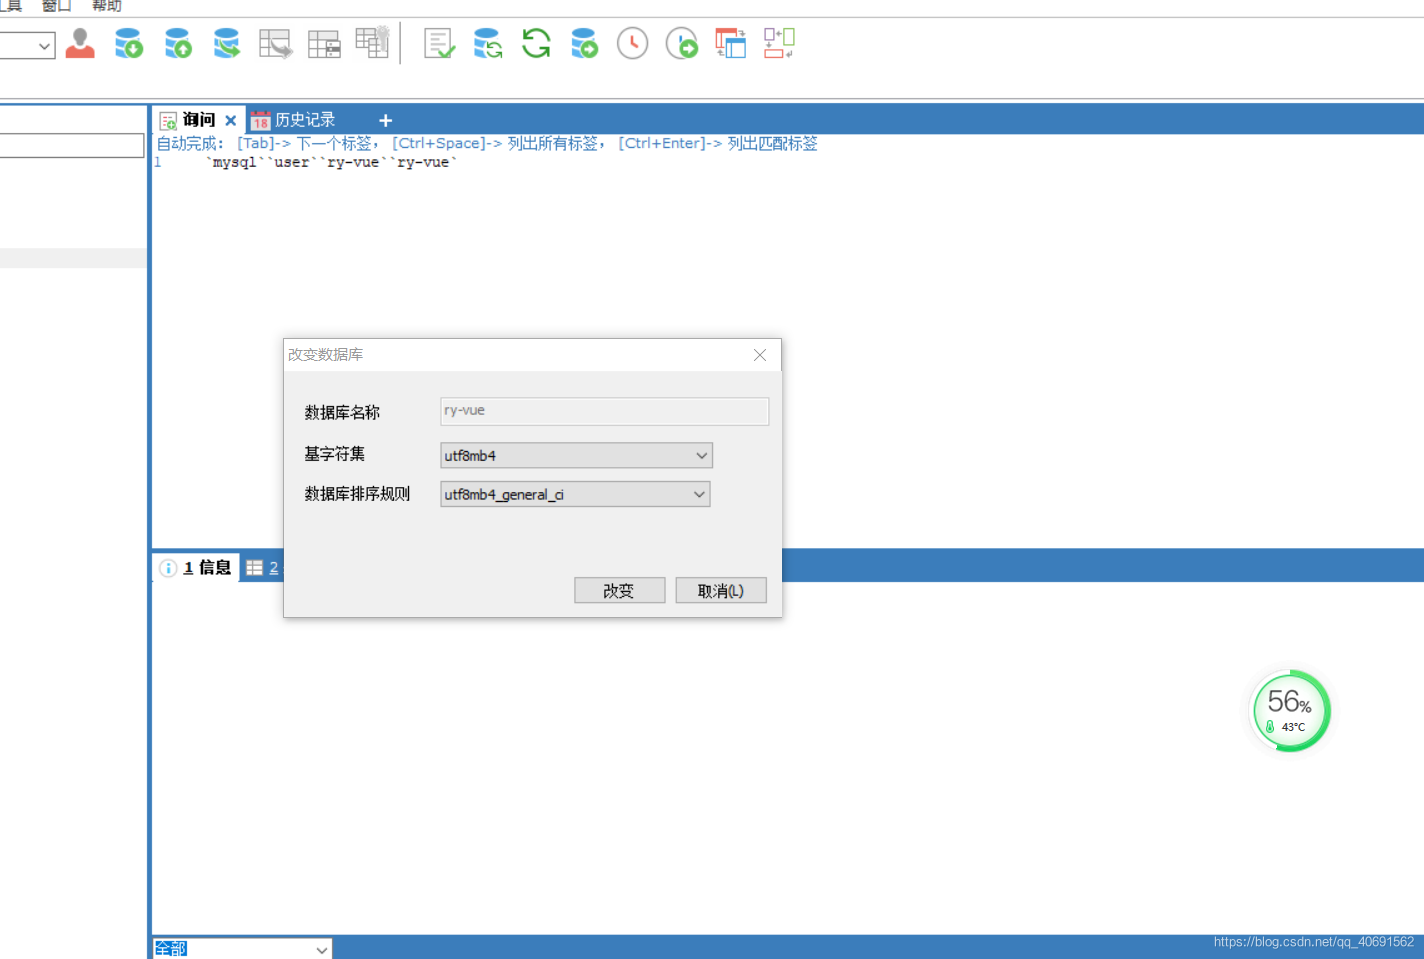1424x959 pixels.
Task: Click the query icon on 询问 tab
Action: pyautogui.click(x=168, y=121)
